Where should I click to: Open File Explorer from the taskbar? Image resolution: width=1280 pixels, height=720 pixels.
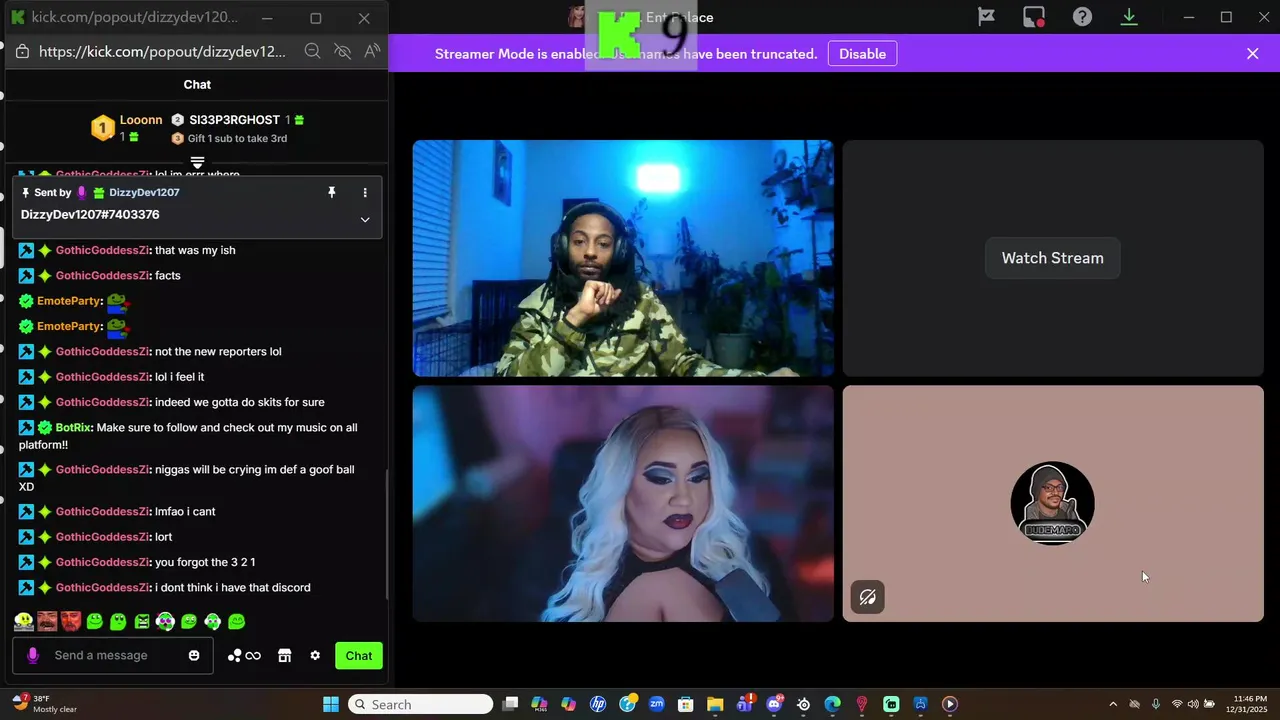click(x=715, y=704)
